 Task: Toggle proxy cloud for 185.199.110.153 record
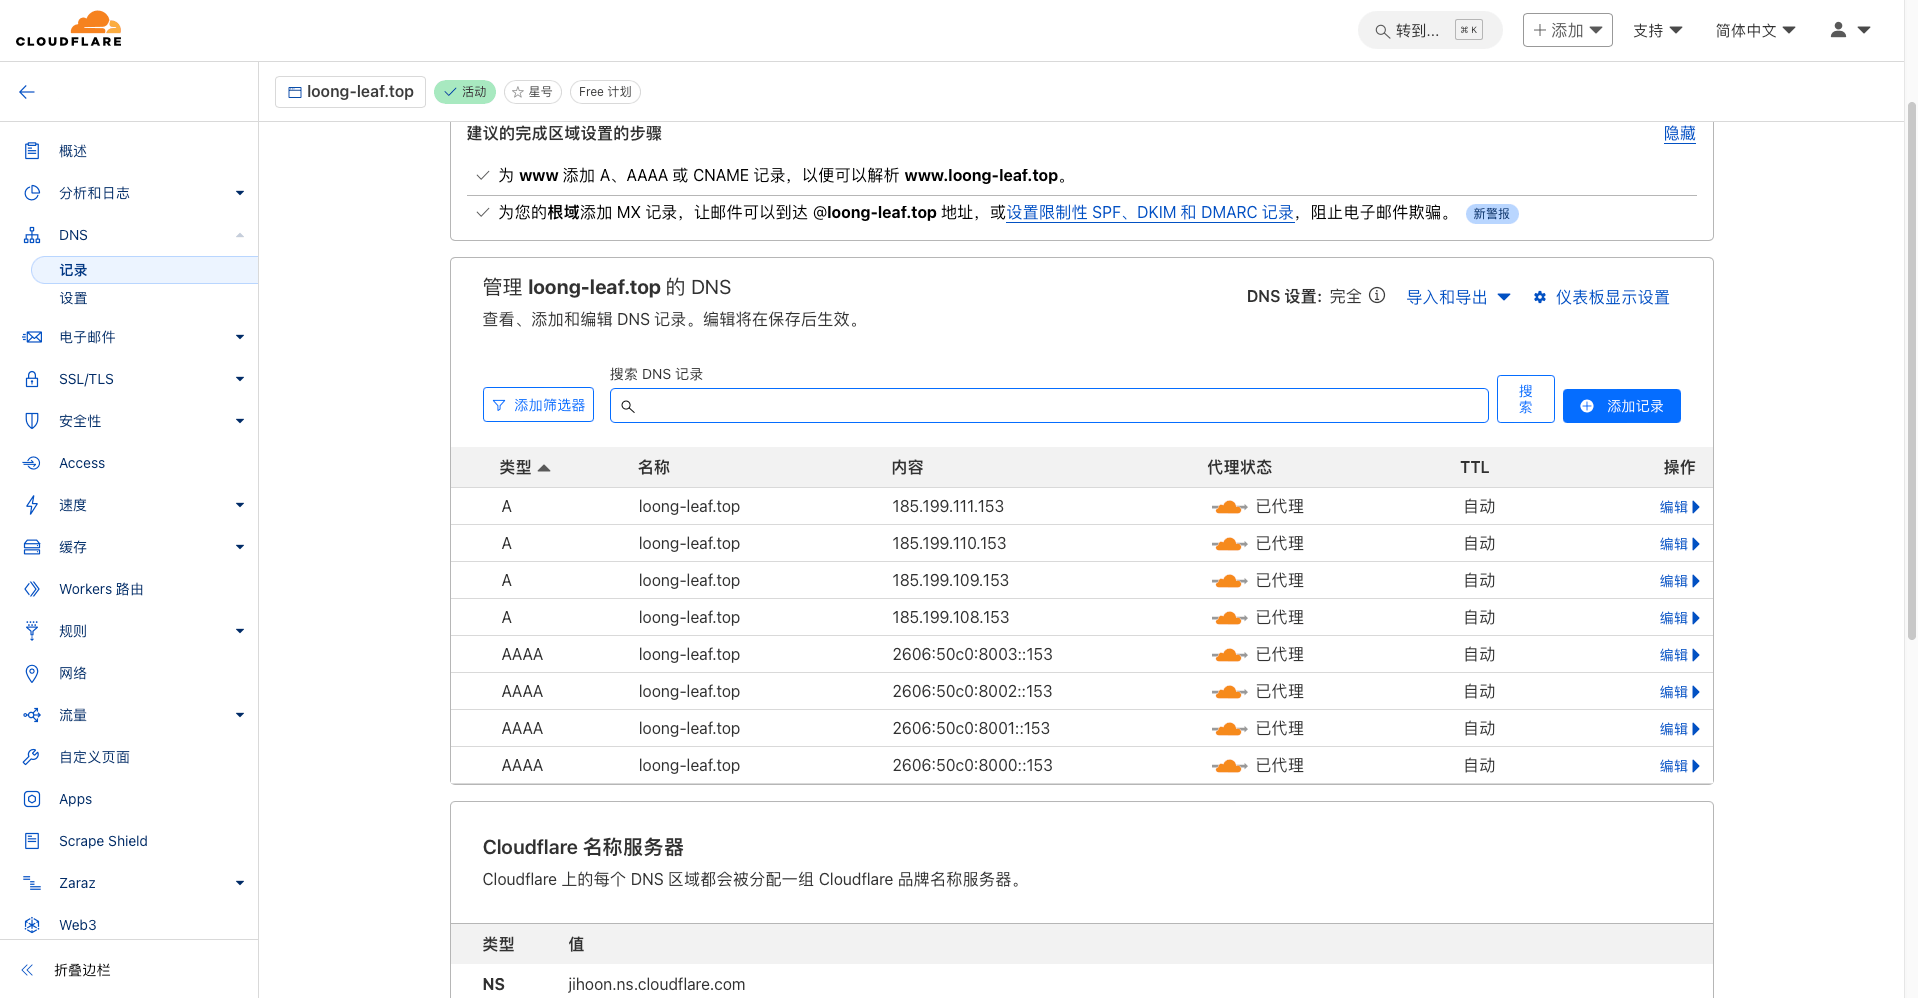[1229, 544]
